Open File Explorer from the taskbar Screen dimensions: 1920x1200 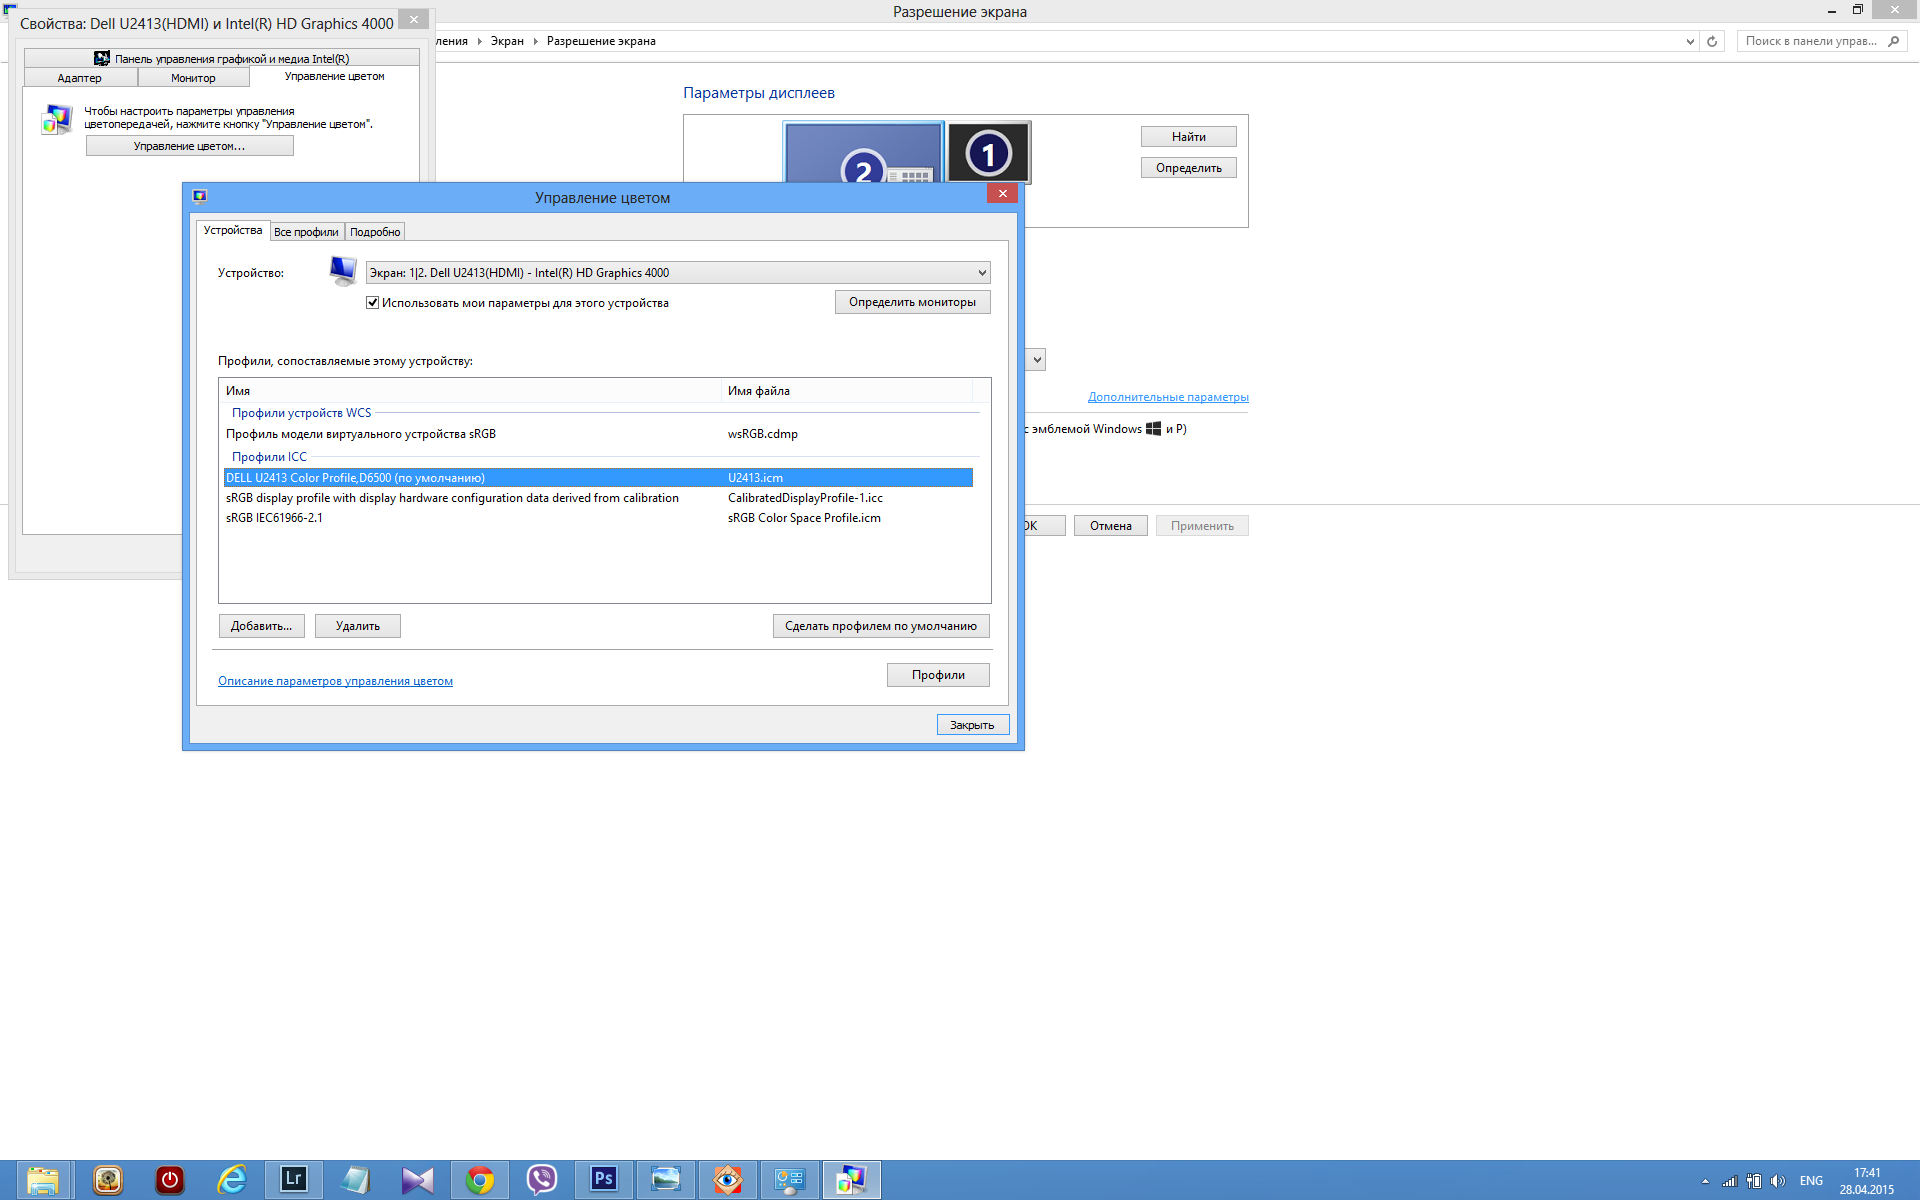tap(43, 1180)
